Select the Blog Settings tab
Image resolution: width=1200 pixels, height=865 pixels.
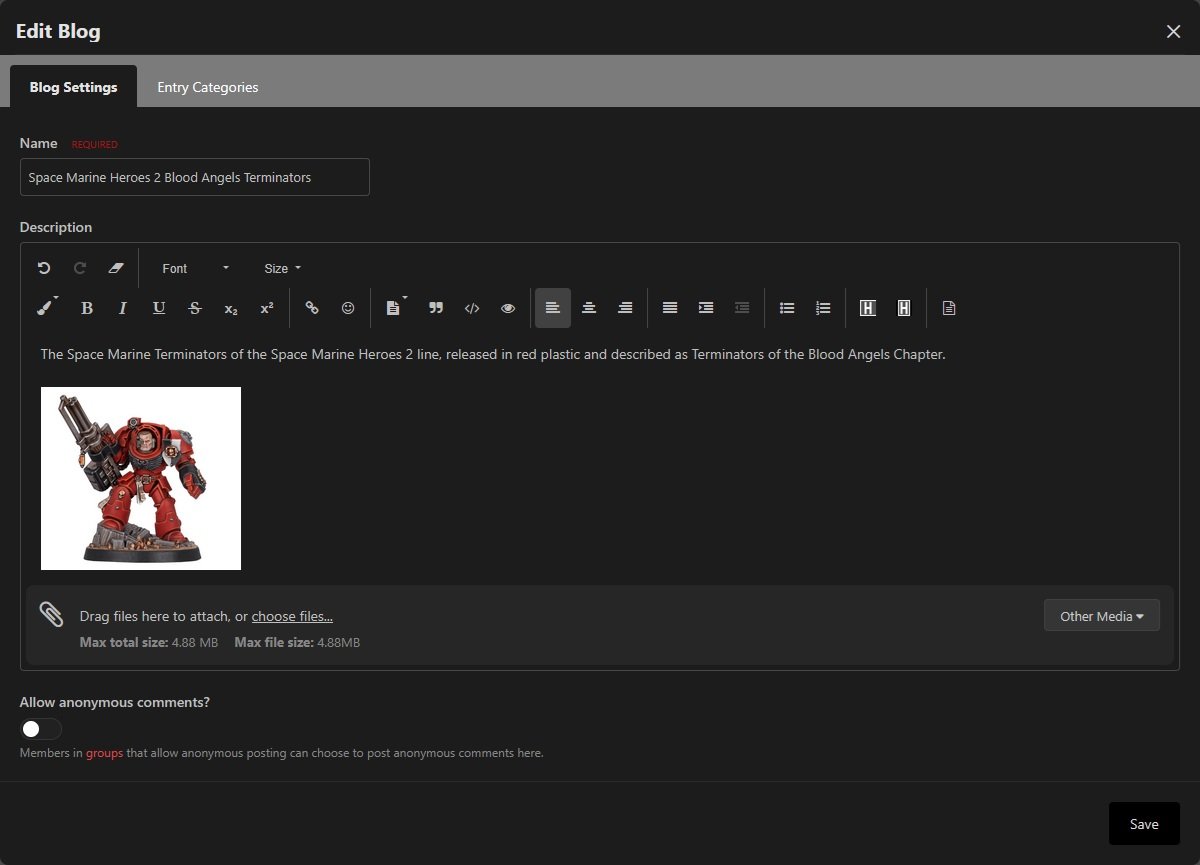click(x=73, y=87)
